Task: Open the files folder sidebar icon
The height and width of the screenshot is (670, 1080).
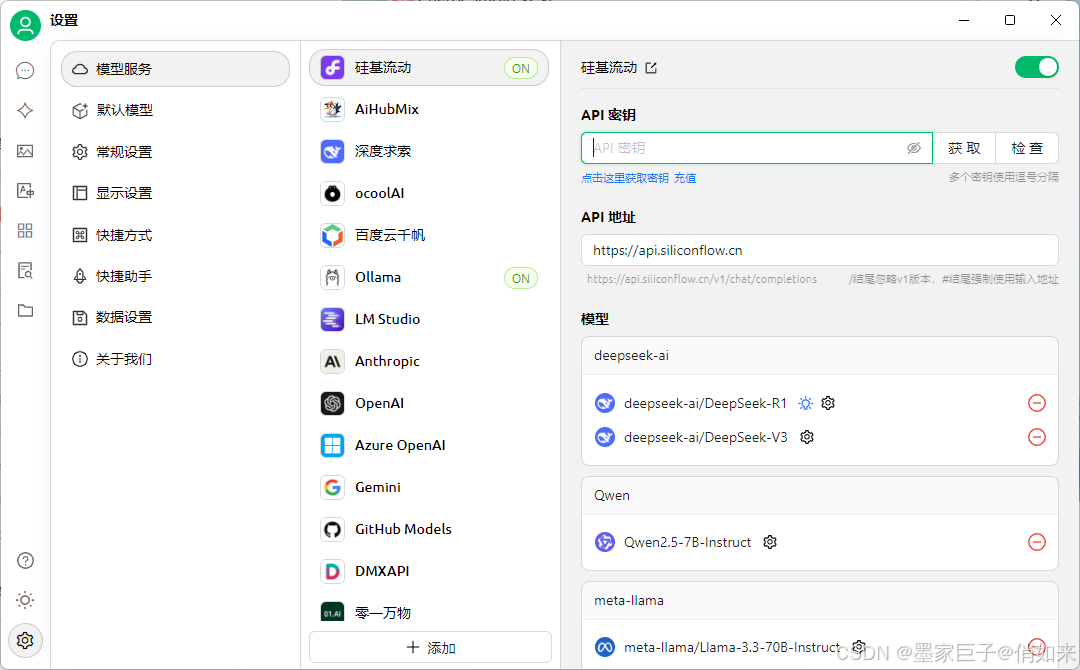Action: 25,311
